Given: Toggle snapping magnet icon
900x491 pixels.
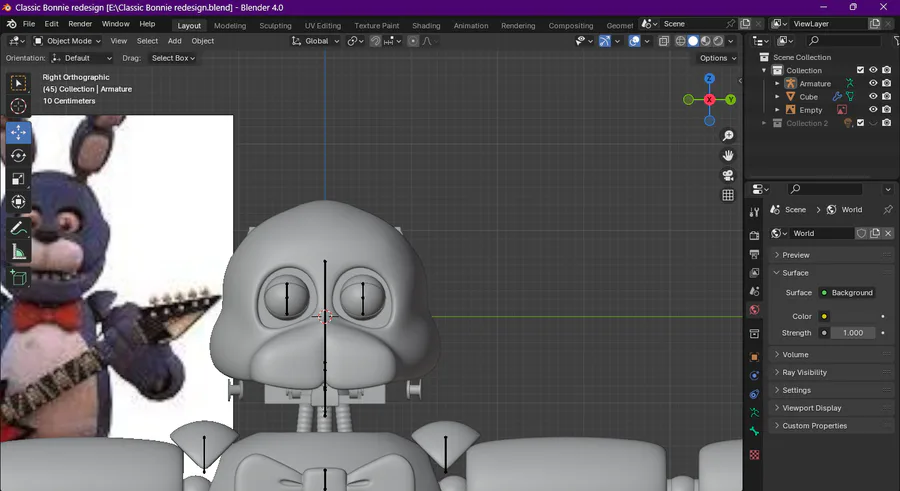Looking at the screenshot, I should point(375,41).
